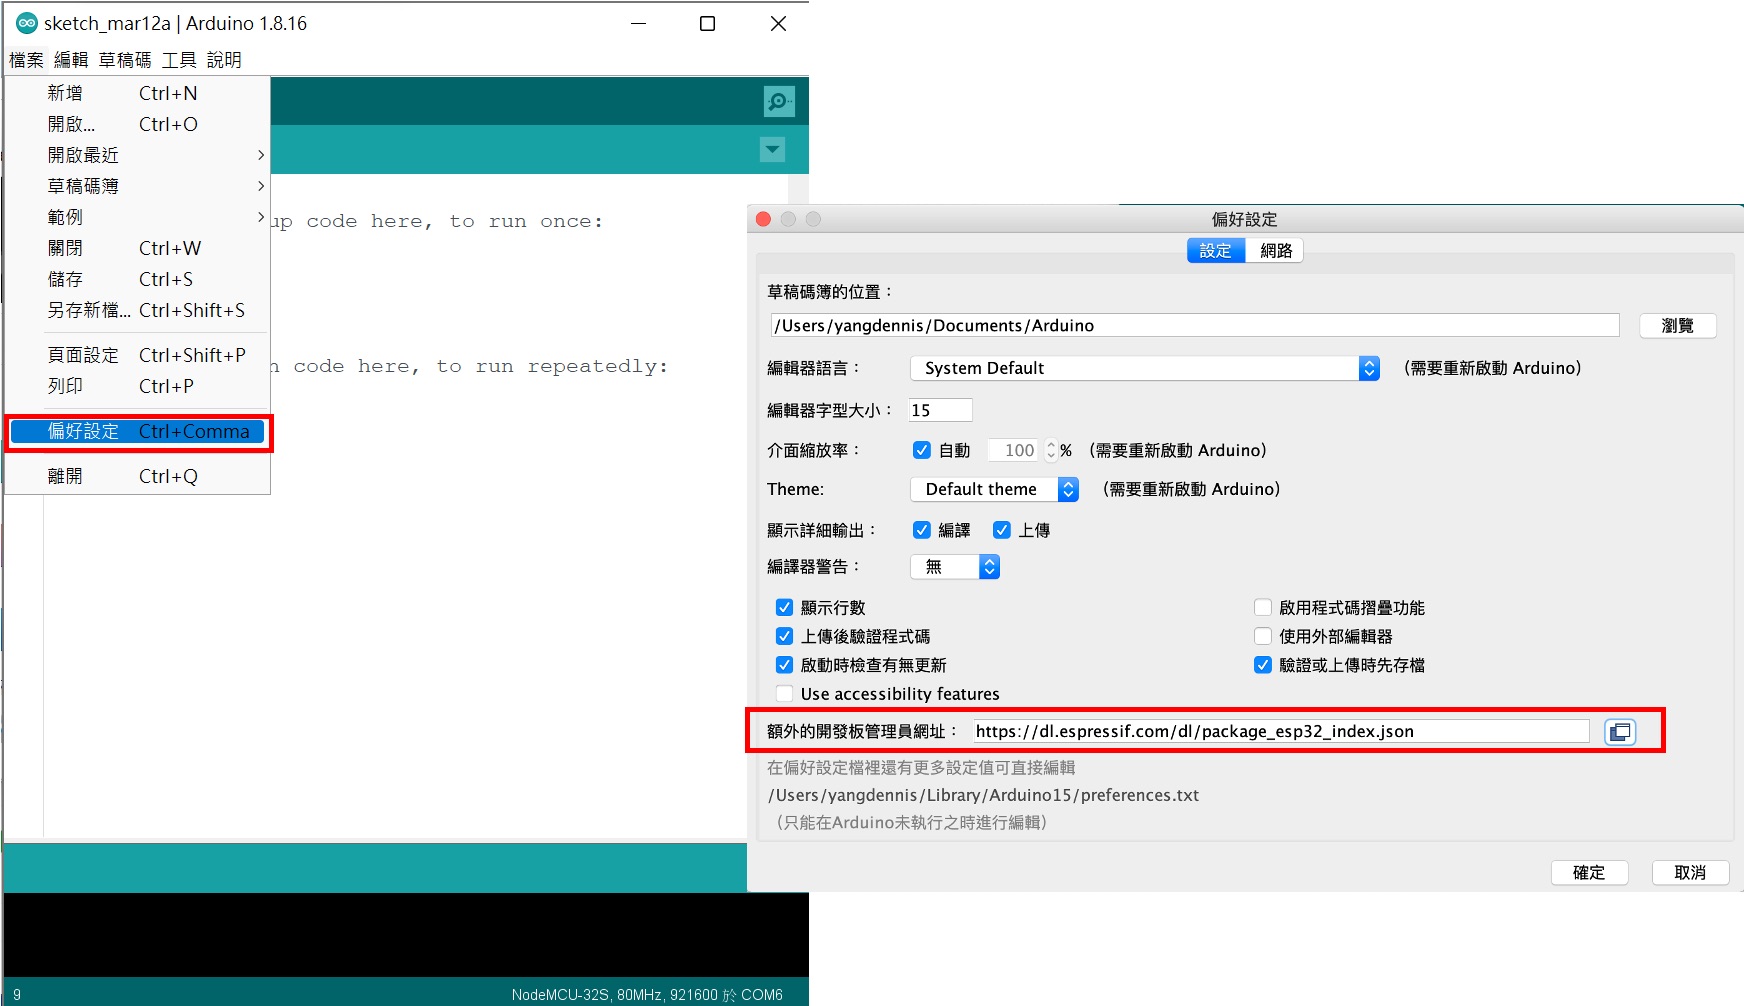
Task: Click the sketch tab dropdown arrow
Action: [771, 149]
